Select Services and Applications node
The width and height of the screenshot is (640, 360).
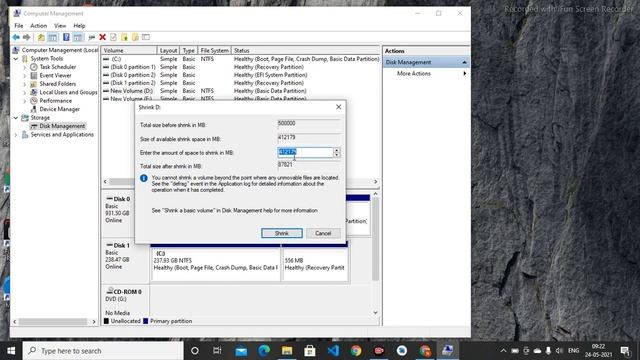click(x=62, y=135)
